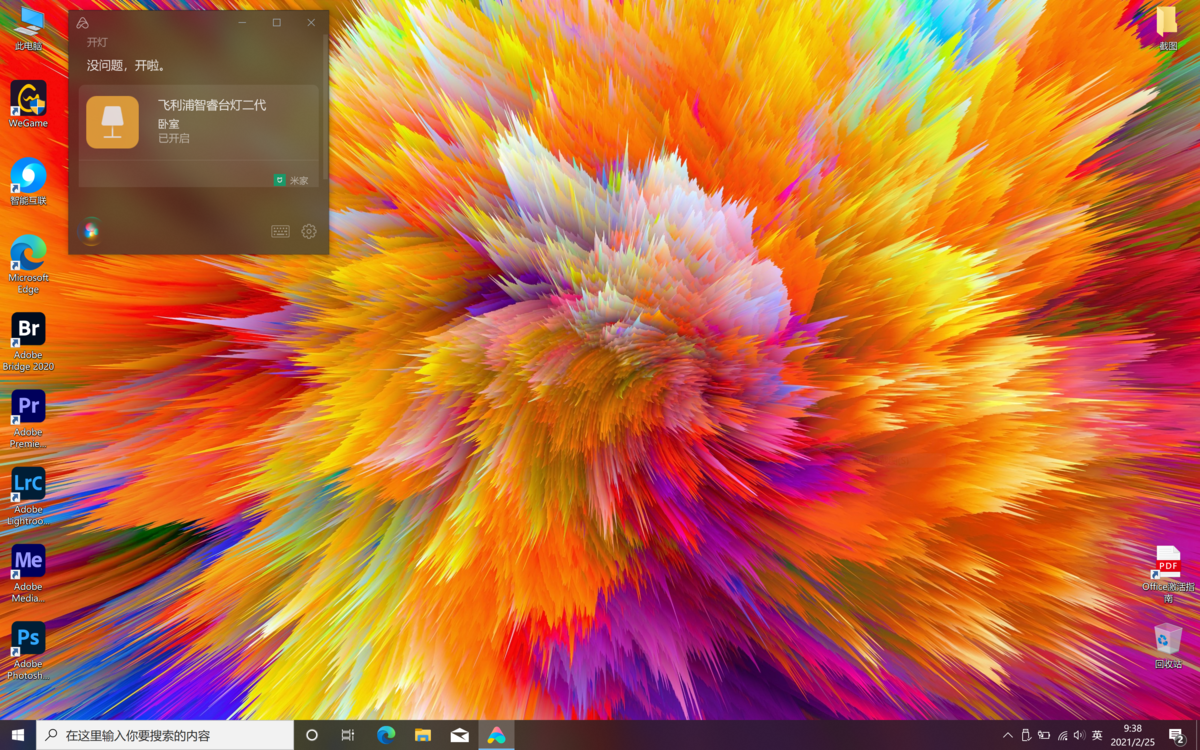The image size is (1200, 750).
Task: Open the Office激活指南 PDF file
Action: pos(1168,574)
